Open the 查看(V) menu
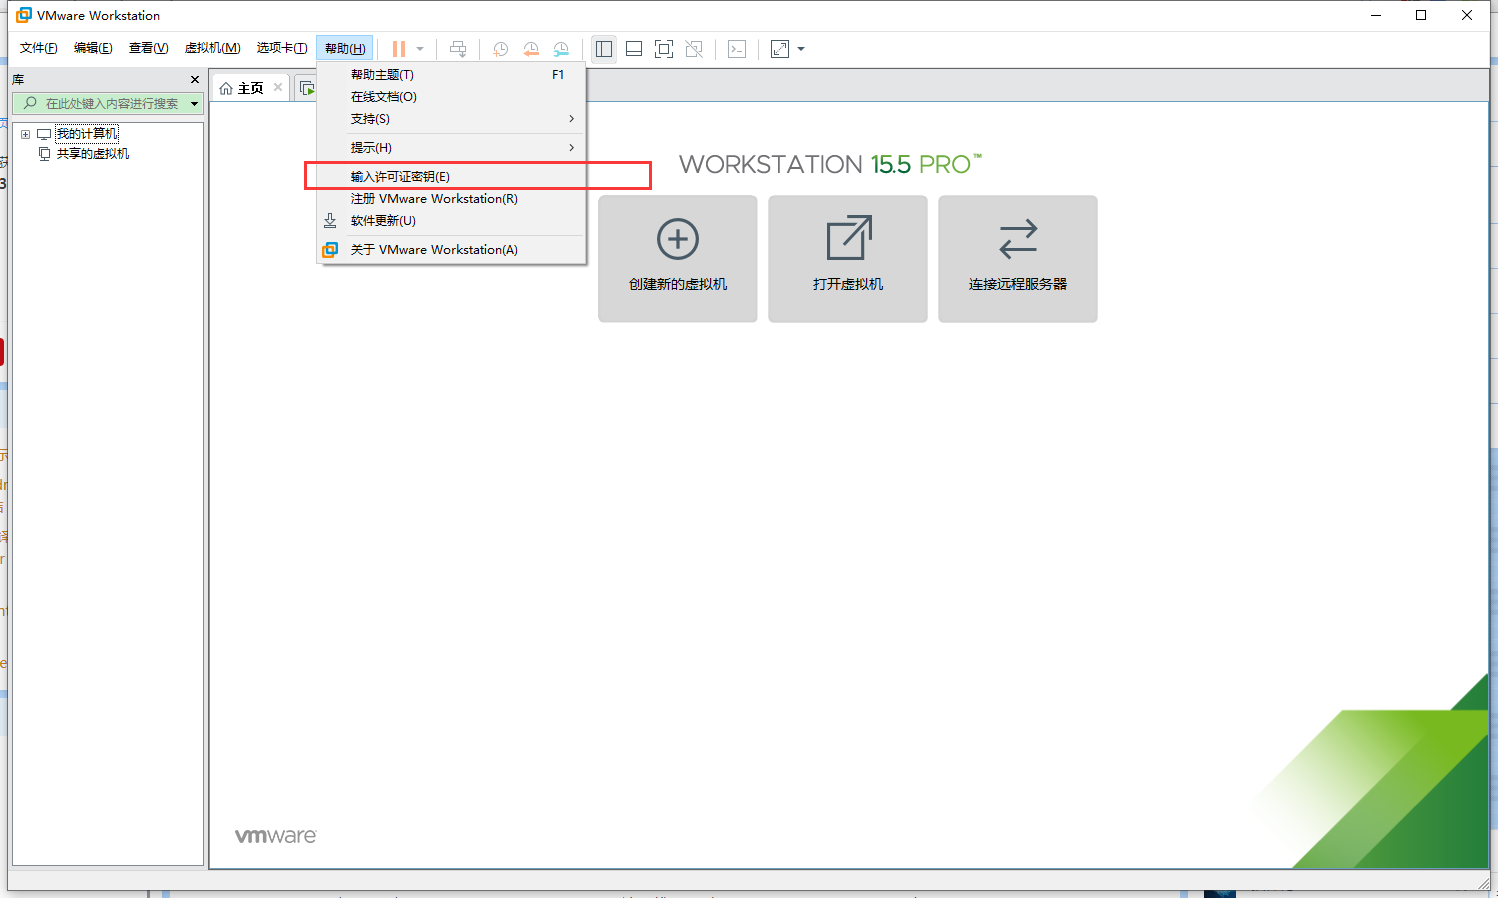 point(148,48)
